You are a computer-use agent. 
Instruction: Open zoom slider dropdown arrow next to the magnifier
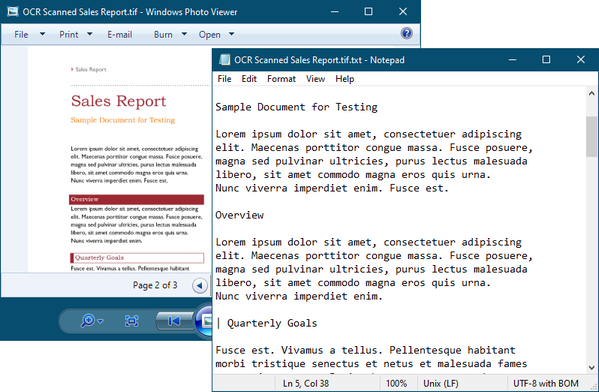pyautogui.click(x=100, y=321)
